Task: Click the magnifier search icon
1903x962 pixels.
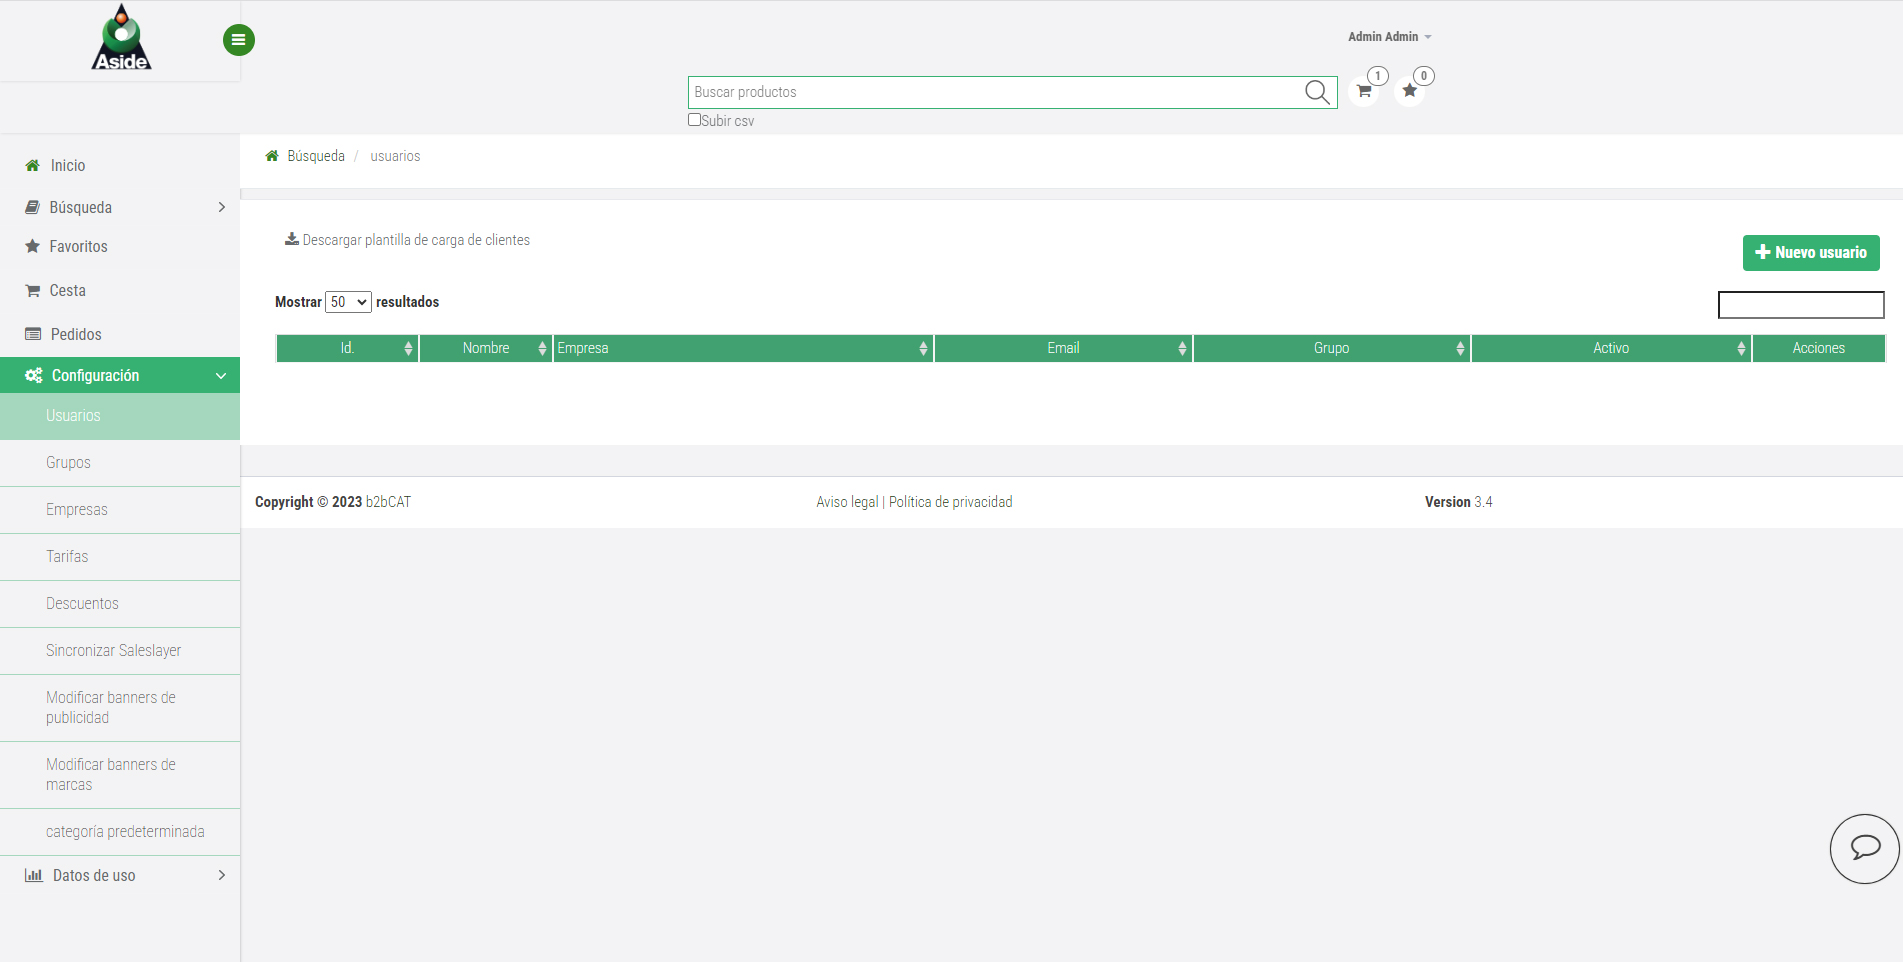Action: 1317,92
